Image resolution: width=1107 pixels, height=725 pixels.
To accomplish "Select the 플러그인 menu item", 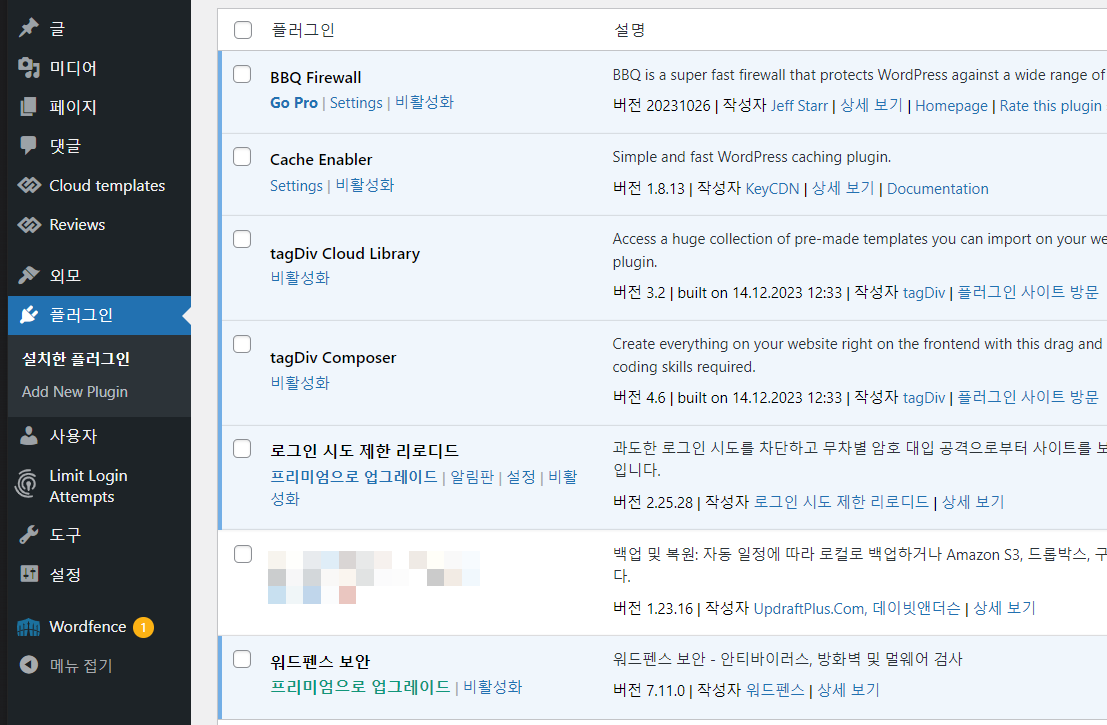I will 100,315.
